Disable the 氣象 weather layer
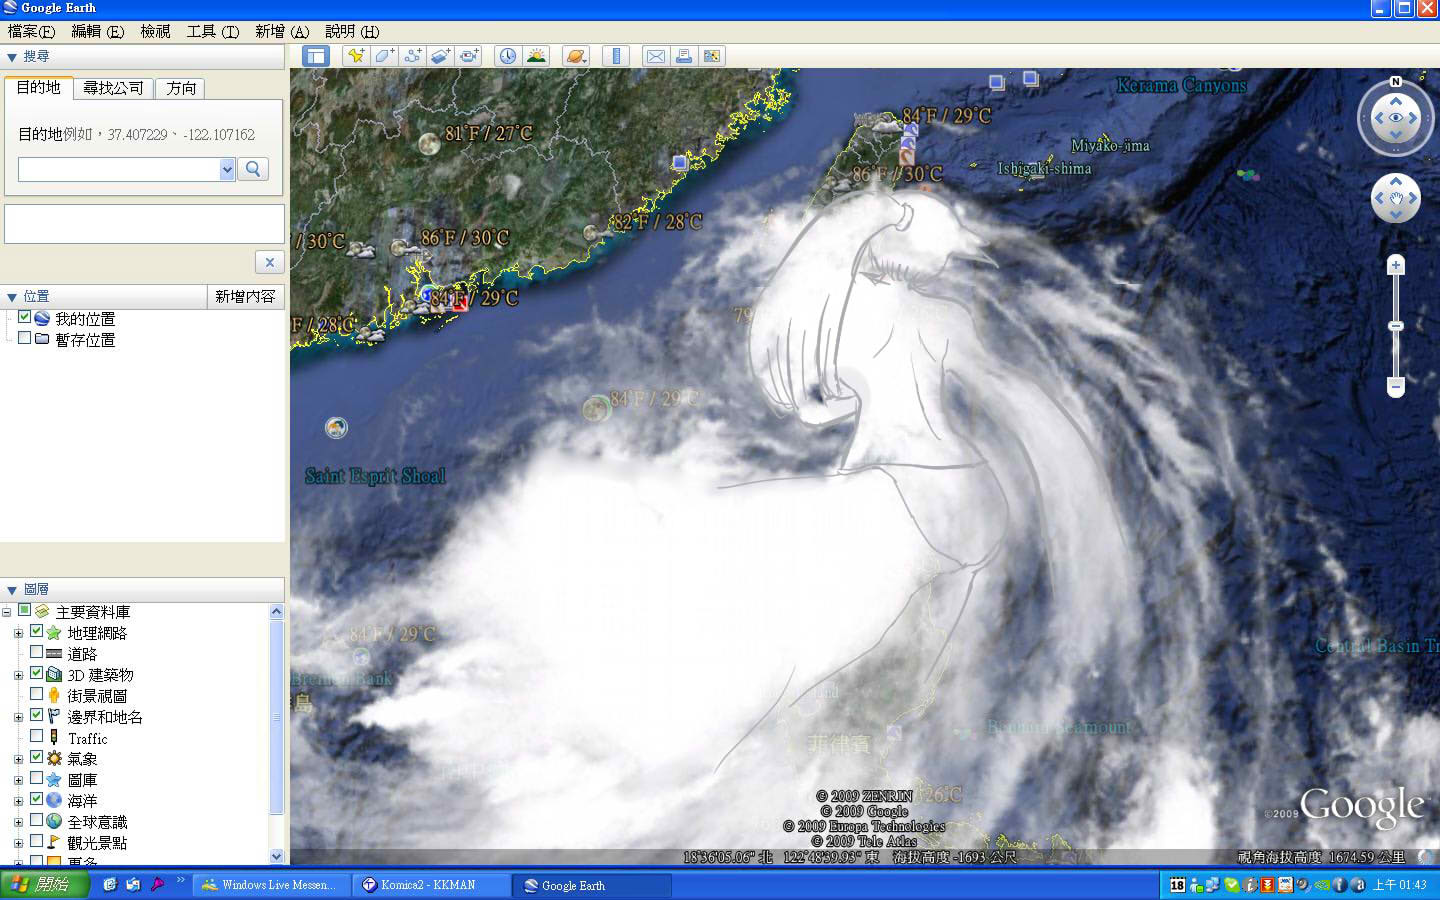 click(x=37, y=757)
